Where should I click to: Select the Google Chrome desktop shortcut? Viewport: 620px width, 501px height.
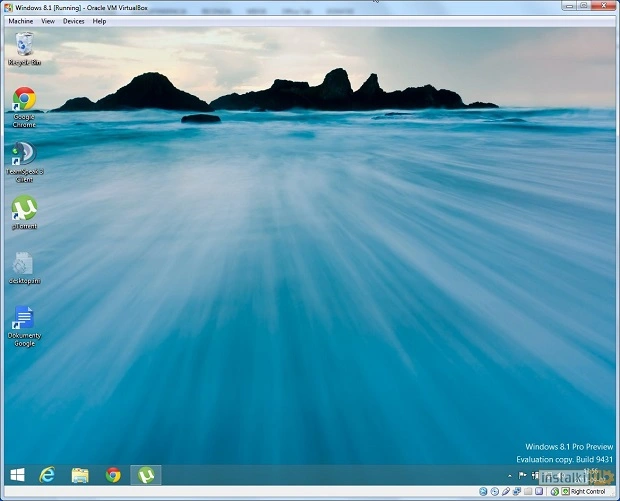click(x=24, y=100)
